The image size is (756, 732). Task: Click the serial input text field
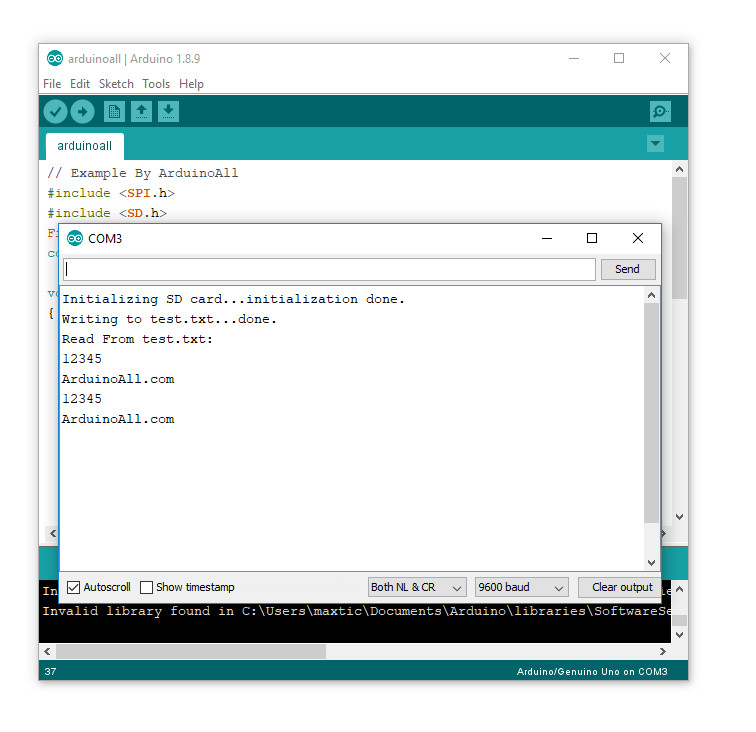pyautogui.click(x=329, y=269)
